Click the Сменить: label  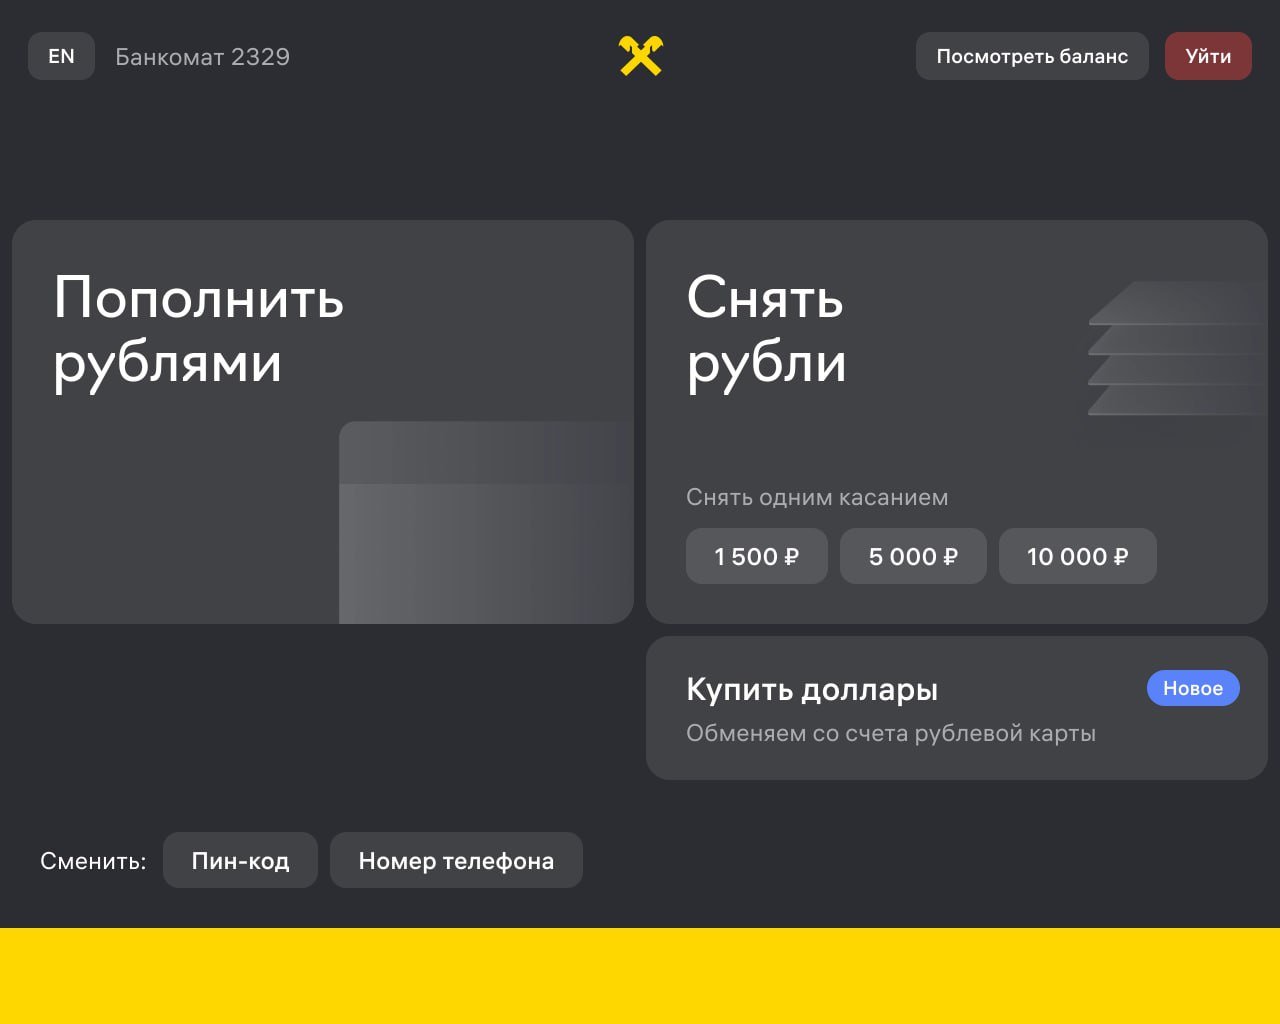point(93,861)
